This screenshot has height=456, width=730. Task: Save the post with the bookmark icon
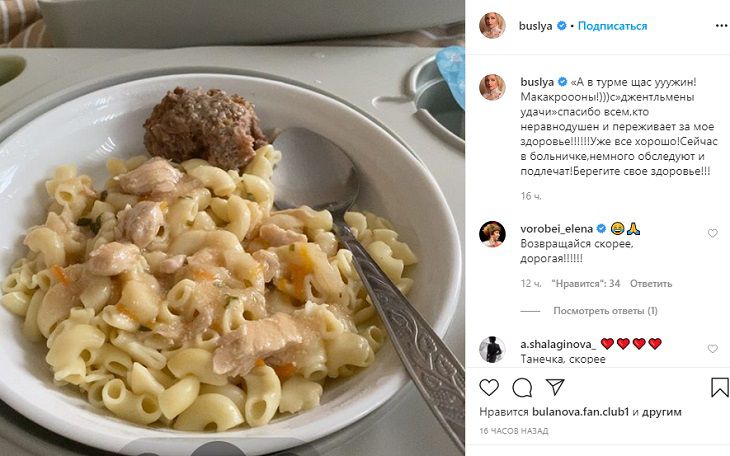coord(720,387)
